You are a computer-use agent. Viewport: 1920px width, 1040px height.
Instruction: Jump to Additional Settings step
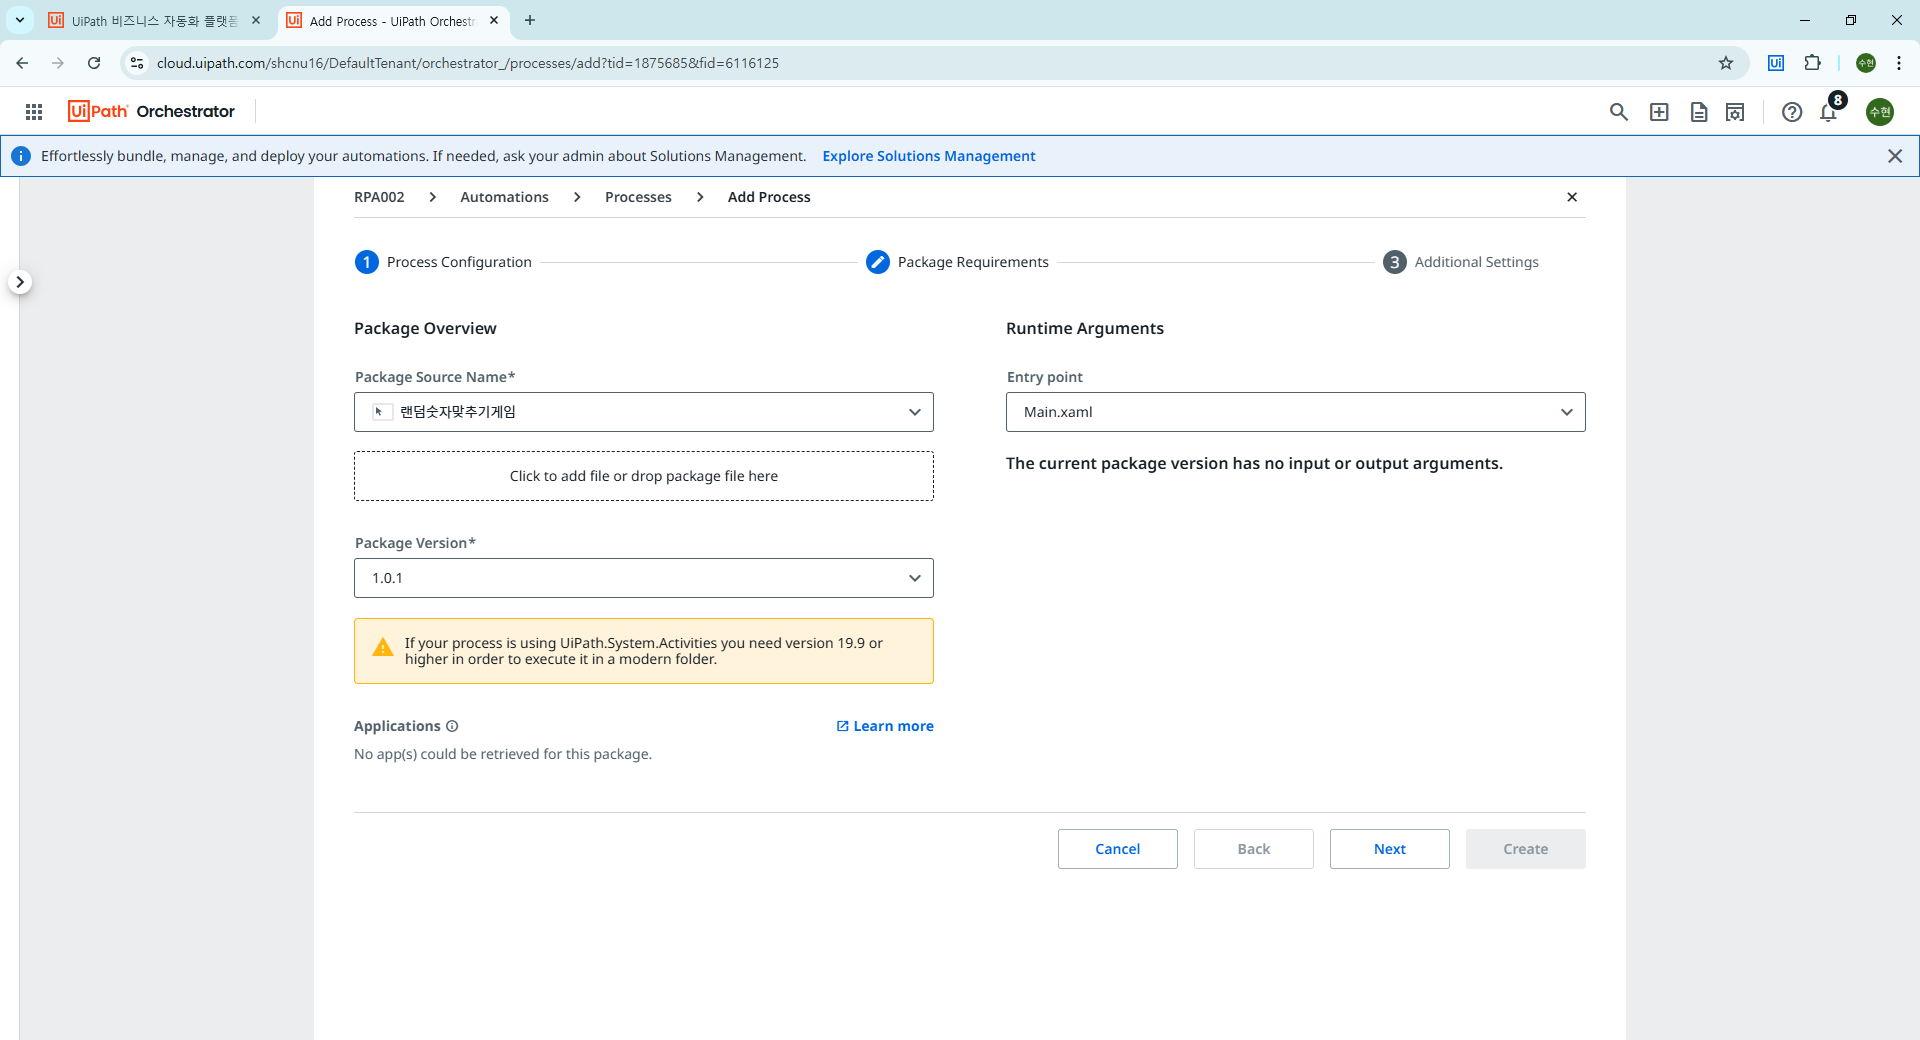[1460, 262]
